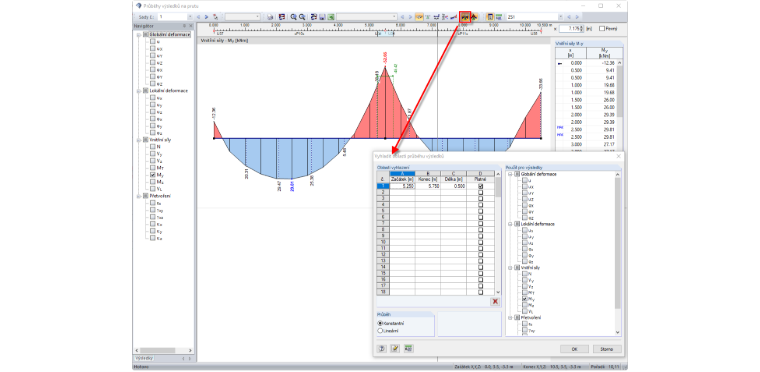Toggle the Platné checkbox in row 1

tap(480, 186)
